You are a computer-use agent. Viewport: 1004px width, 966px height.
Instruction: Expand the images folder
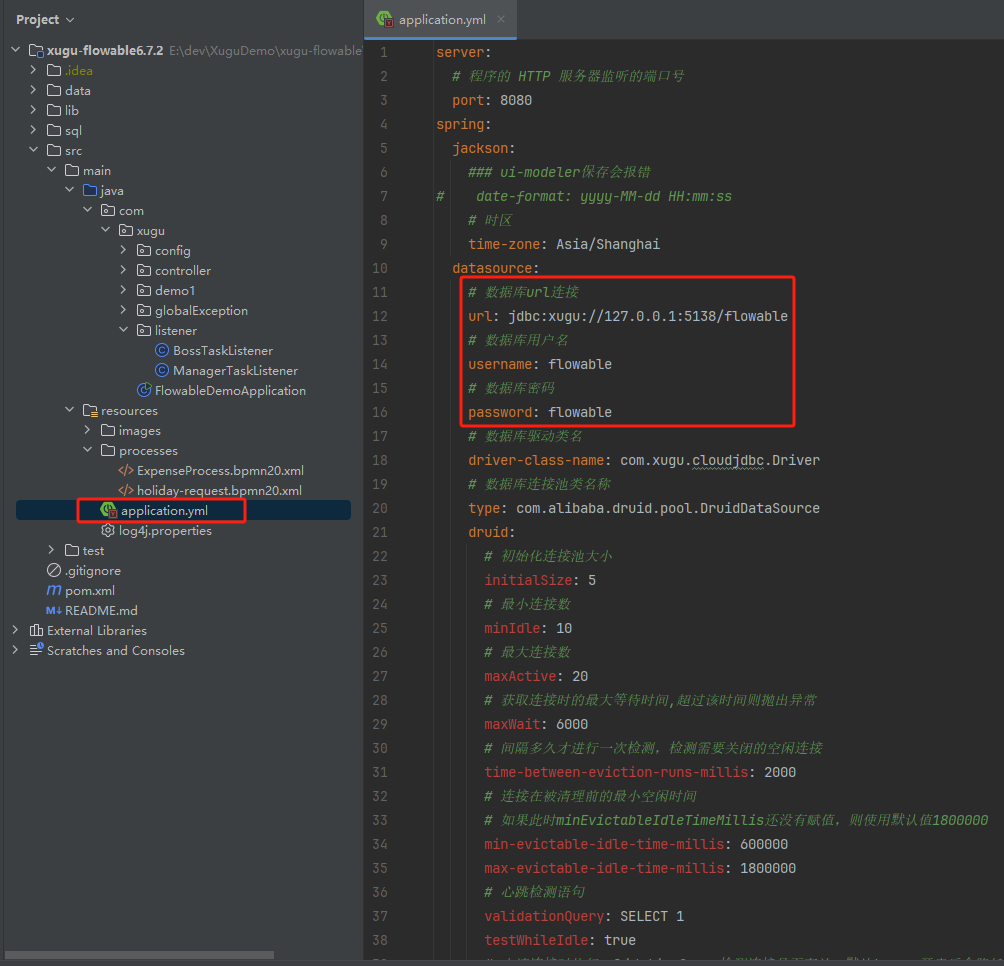[x=88, y=431]
